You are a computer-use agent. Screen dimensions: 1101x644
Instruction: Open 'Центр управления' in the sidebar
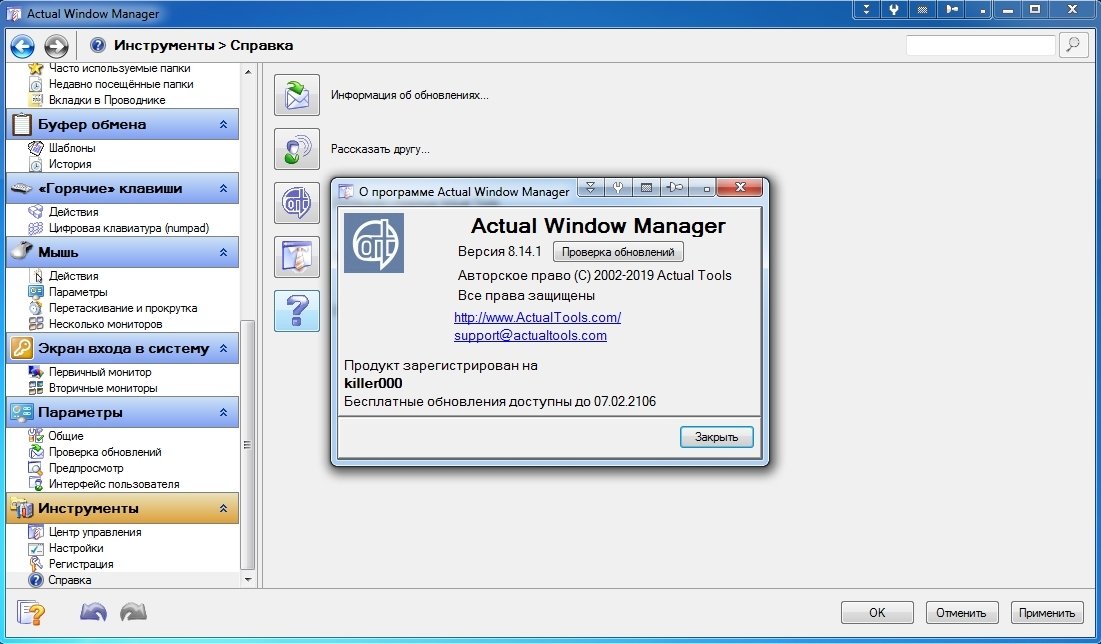click(x=95, y=532)
